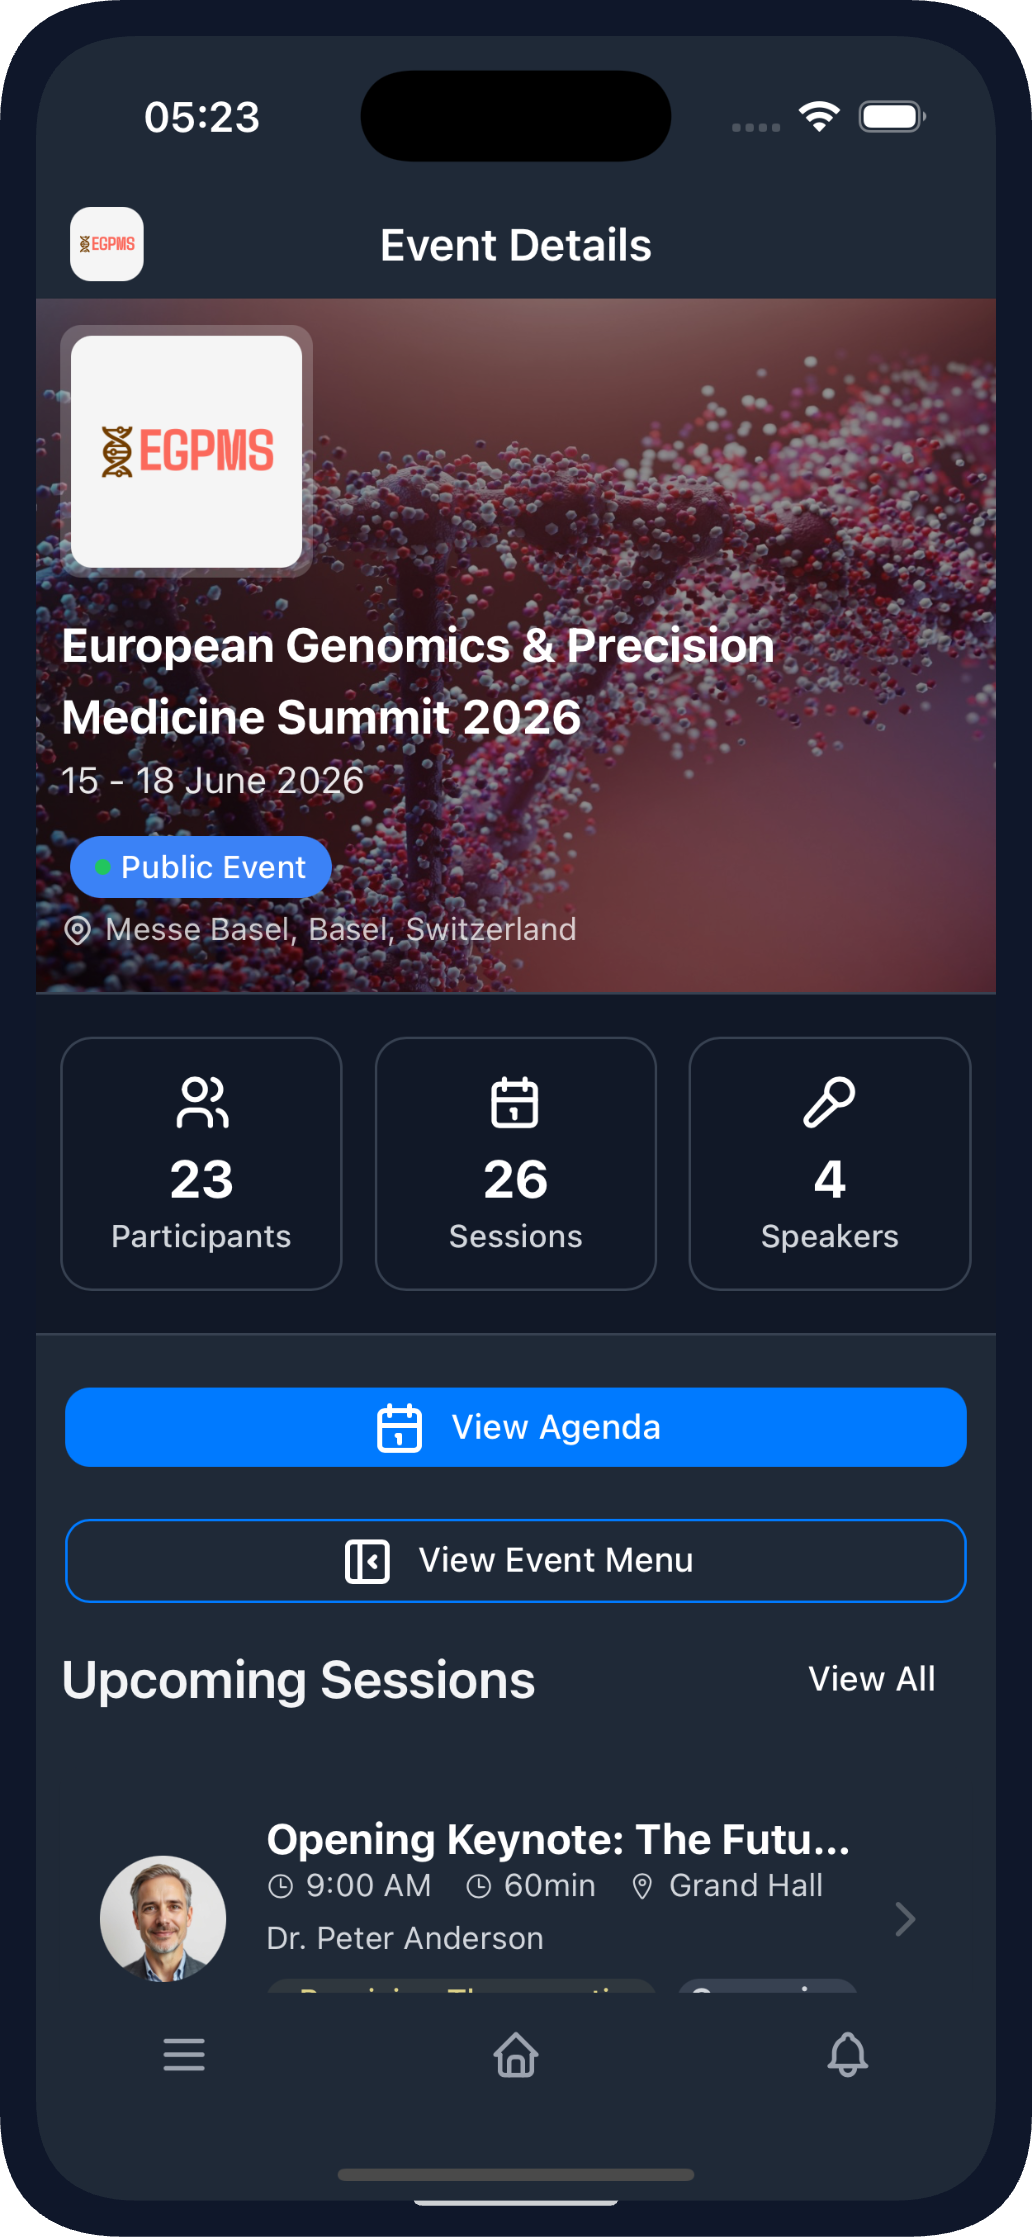Screen dimensions: 1032x2237
Task: Tap Dr. Peter Anderson's profile photo
Action: [163, 1918]
